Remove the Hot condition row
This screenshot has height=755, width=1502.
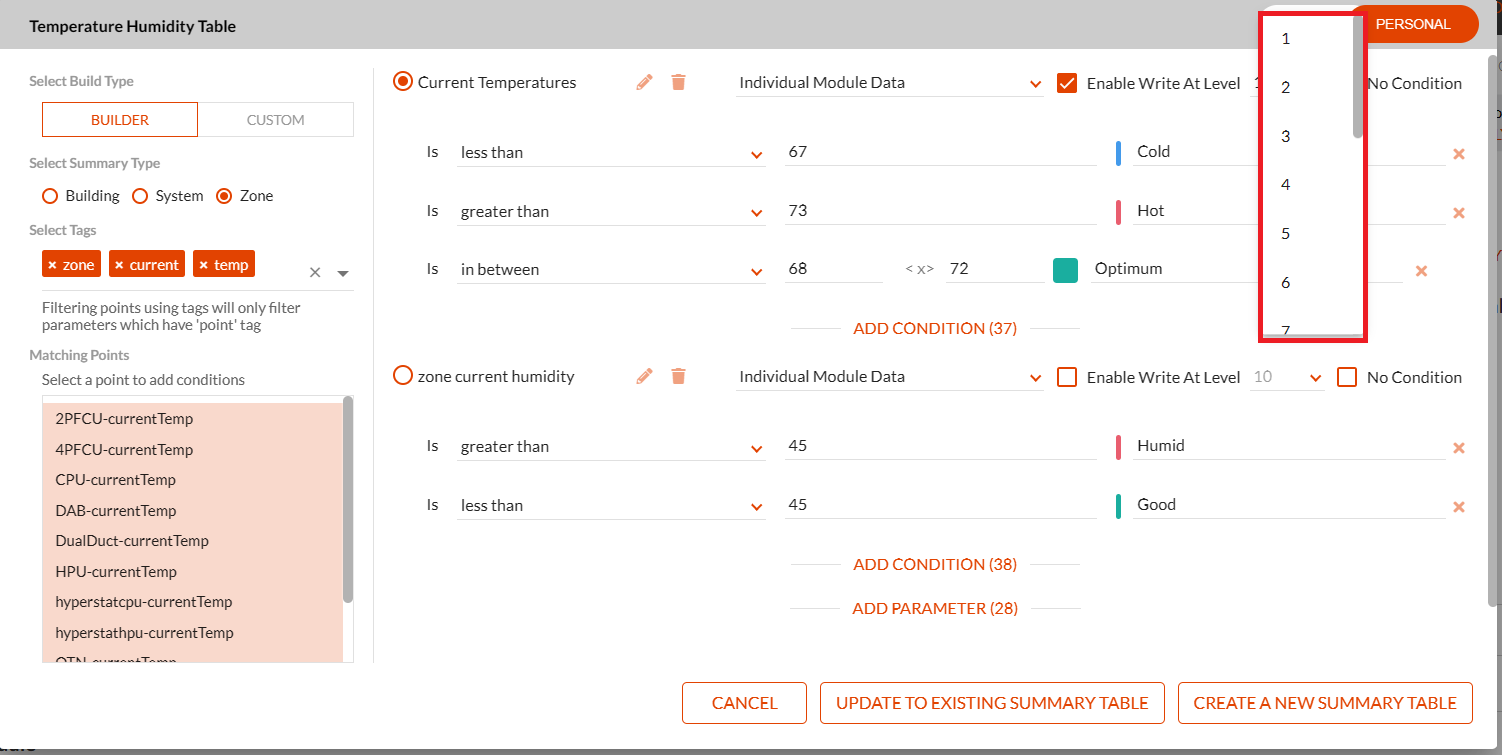pos(1458,213)
